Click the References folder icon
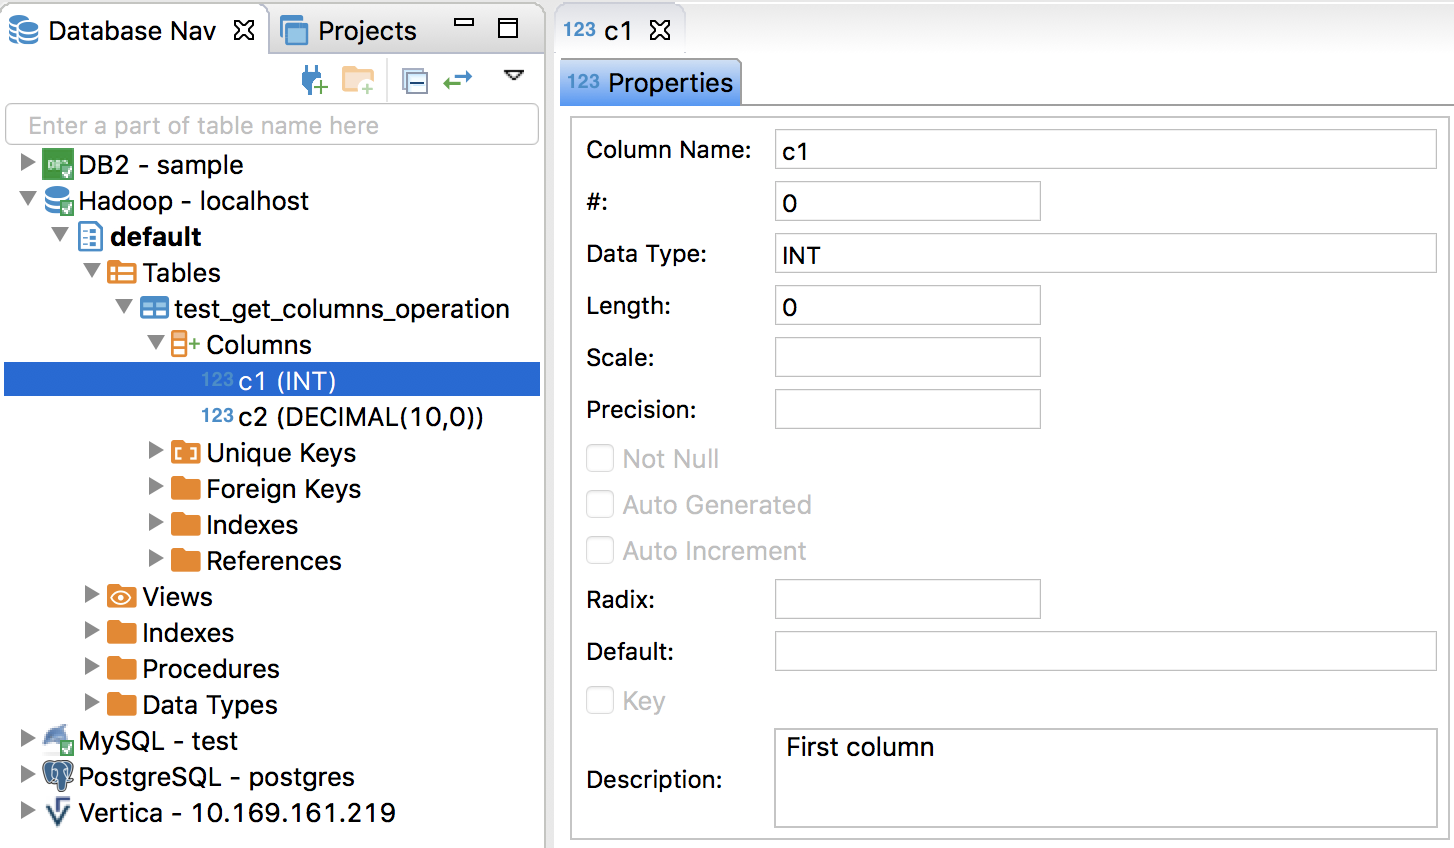 pos(185,560)
